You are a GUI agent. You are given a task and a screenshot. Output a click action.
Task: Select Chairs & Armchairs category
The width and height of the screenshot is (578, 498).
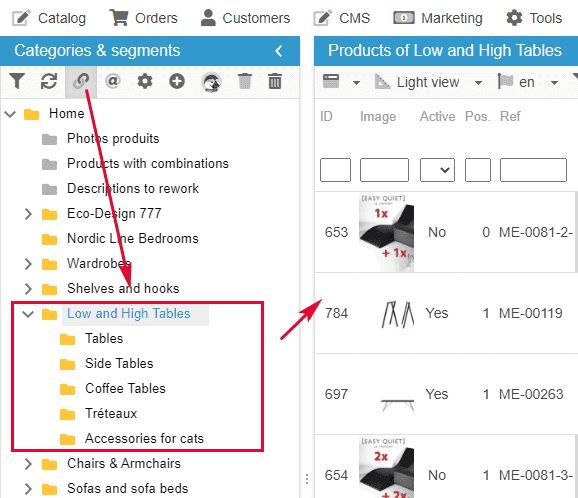pos(124,464)
